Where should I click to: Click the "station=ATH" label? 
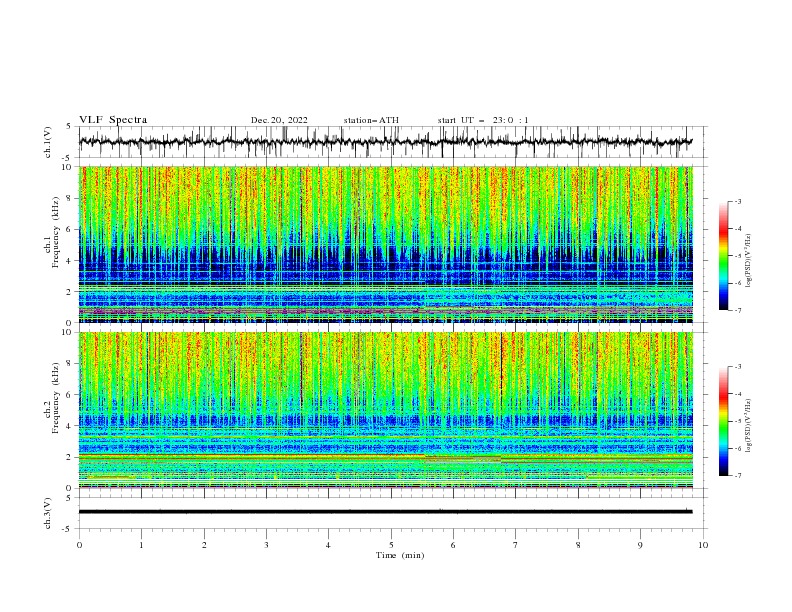[x=371, y=120]
